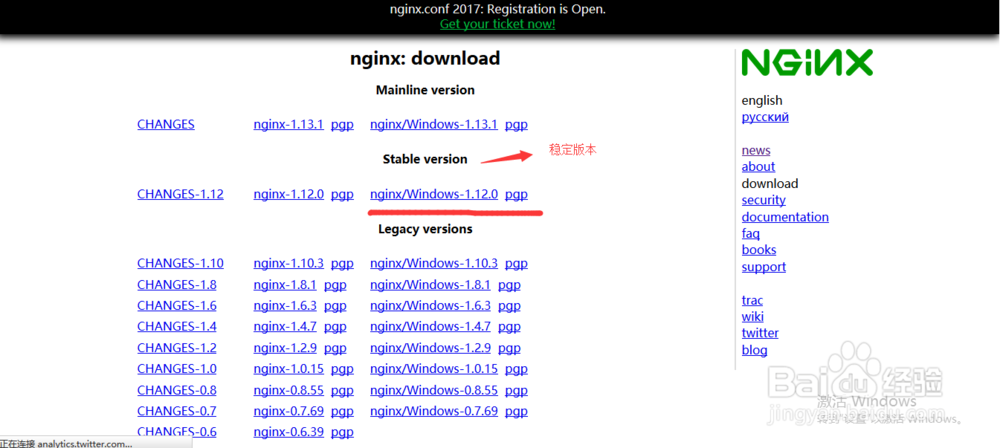Download nginx/Windows-1.13.1

point(434,124)
